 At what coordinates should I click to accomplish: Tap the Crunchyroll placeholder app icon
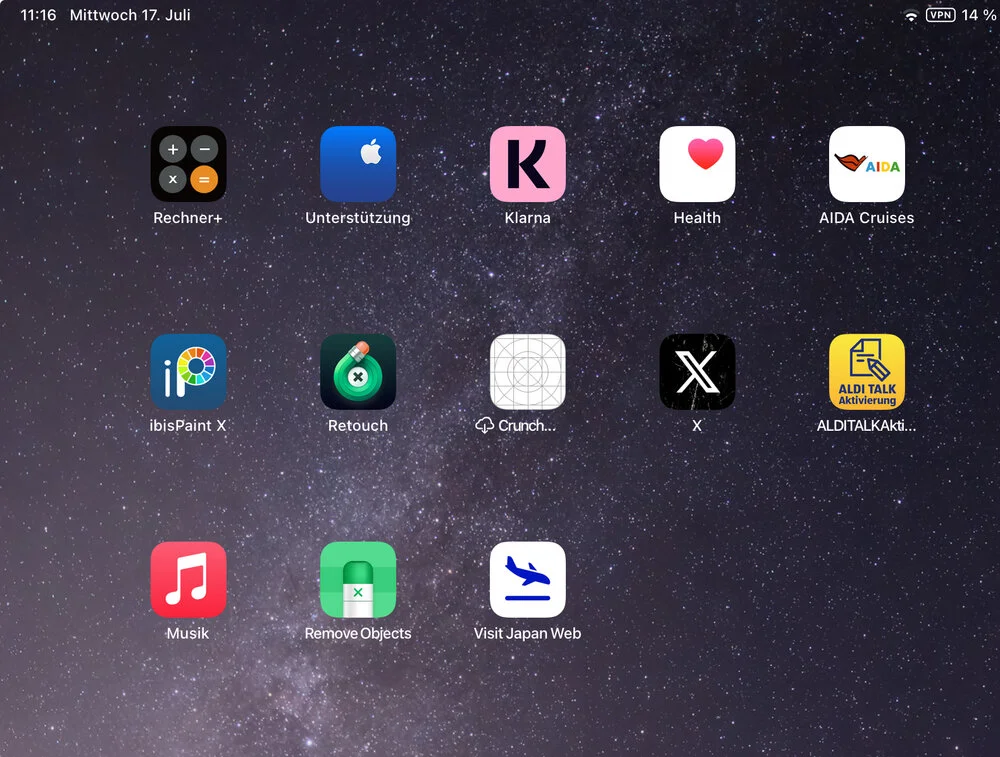click(527, 372)
